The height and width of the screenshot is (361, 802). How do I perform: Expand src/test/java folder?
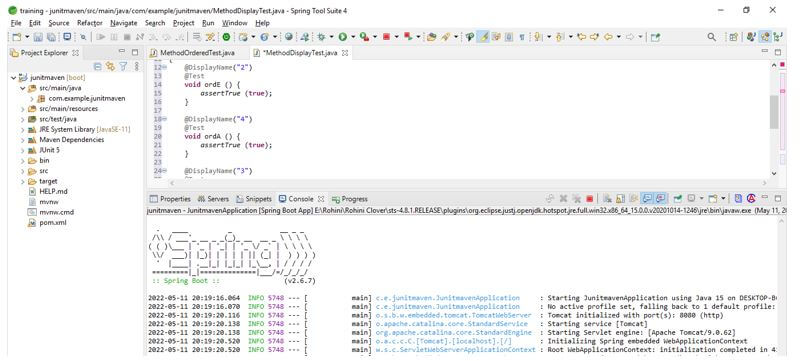[x=23, y=119]
